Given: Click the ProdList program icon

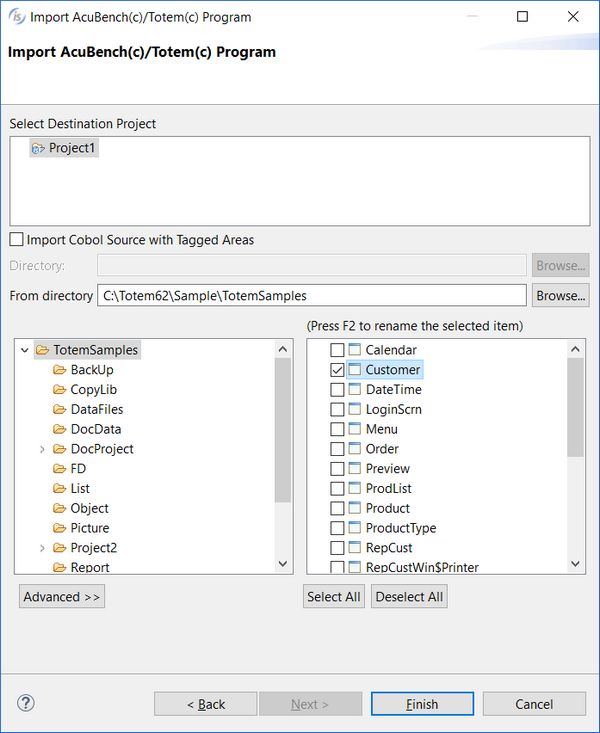Looking at the screenshot, I should (355, 488).
